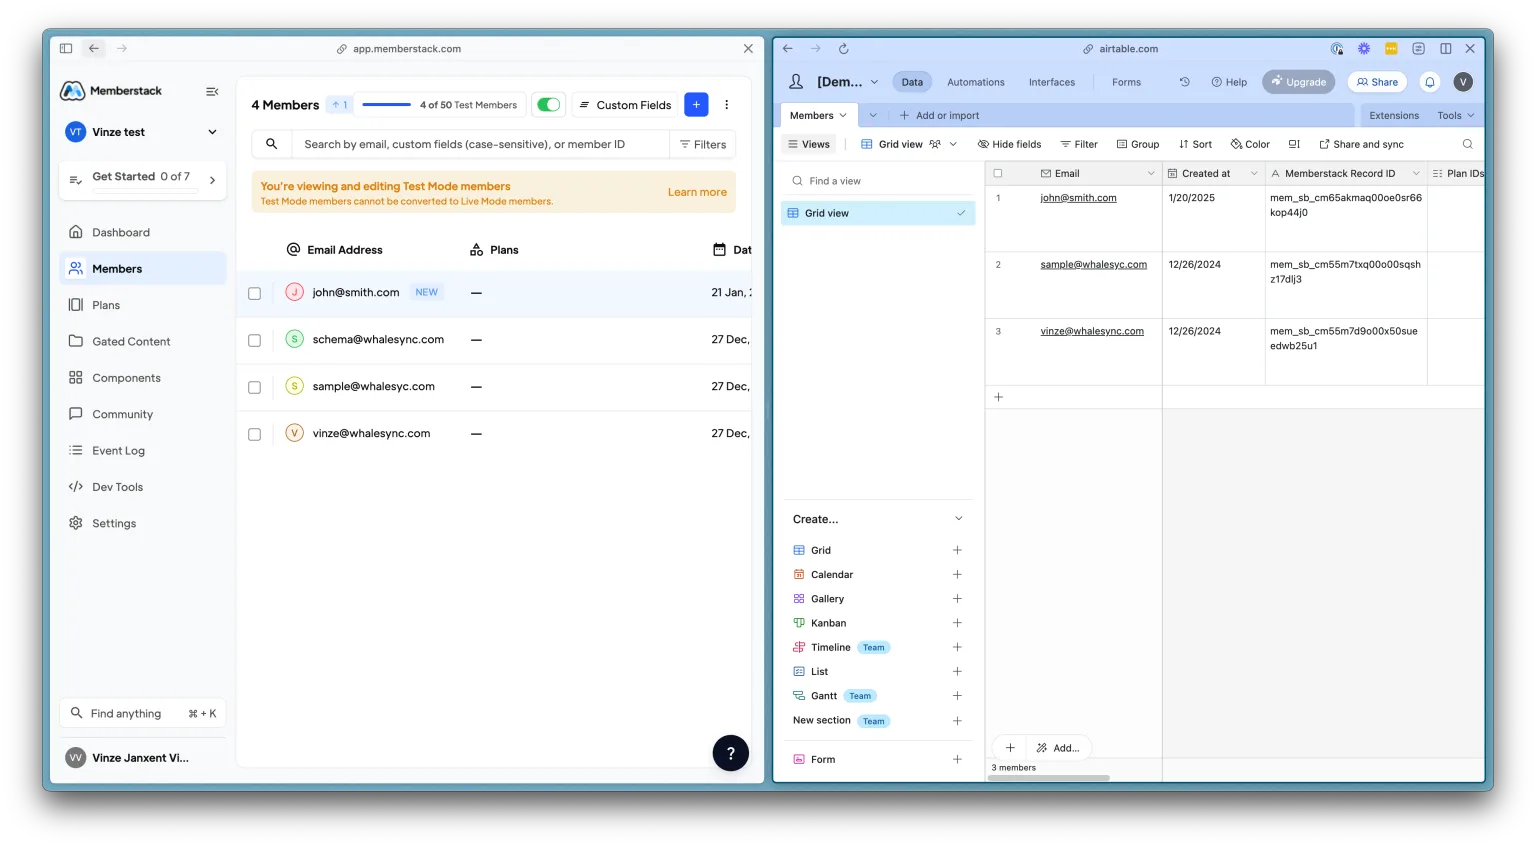Open the Tools dropdown in Airtable
The height and width of the screenshot is (847, 1536).
(1456, 115)
